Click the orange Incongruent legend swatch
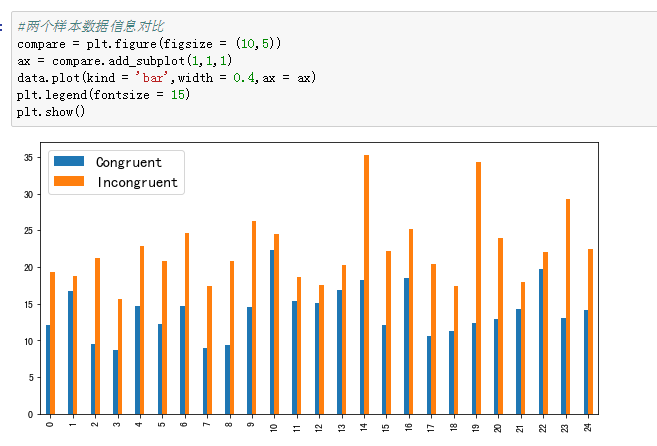Screen dimensions: 657x446 (69, 181)
